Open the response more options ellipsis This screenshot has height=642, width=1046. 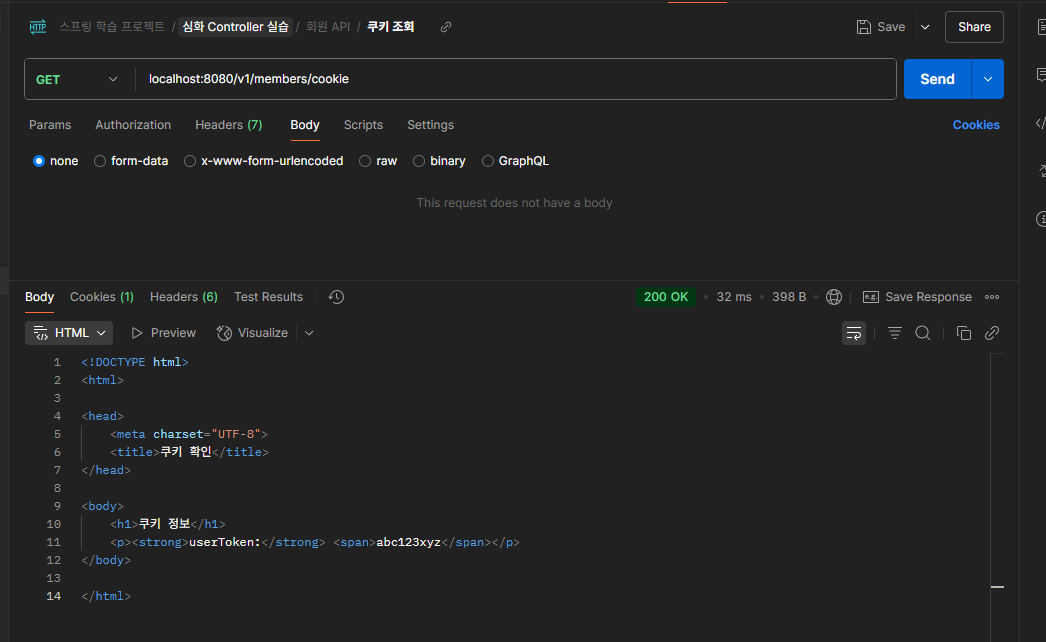(x=992, y=297)
